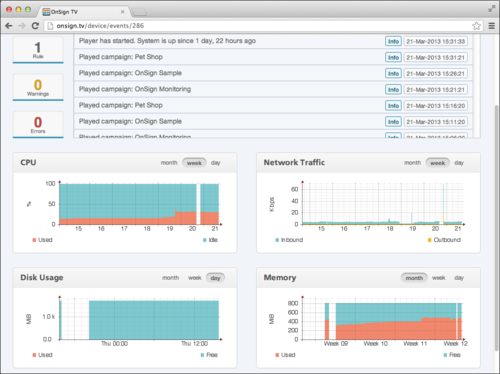
Task: Select week view for CPU chart
Action: (x=194, y=163)
